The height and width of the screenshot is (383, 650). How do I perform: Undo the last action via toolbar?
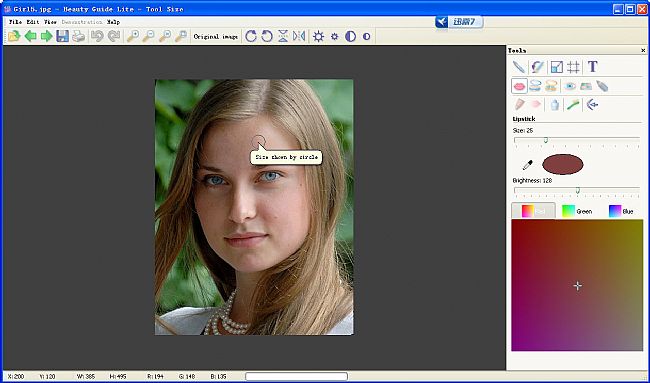tap(97, 36)
